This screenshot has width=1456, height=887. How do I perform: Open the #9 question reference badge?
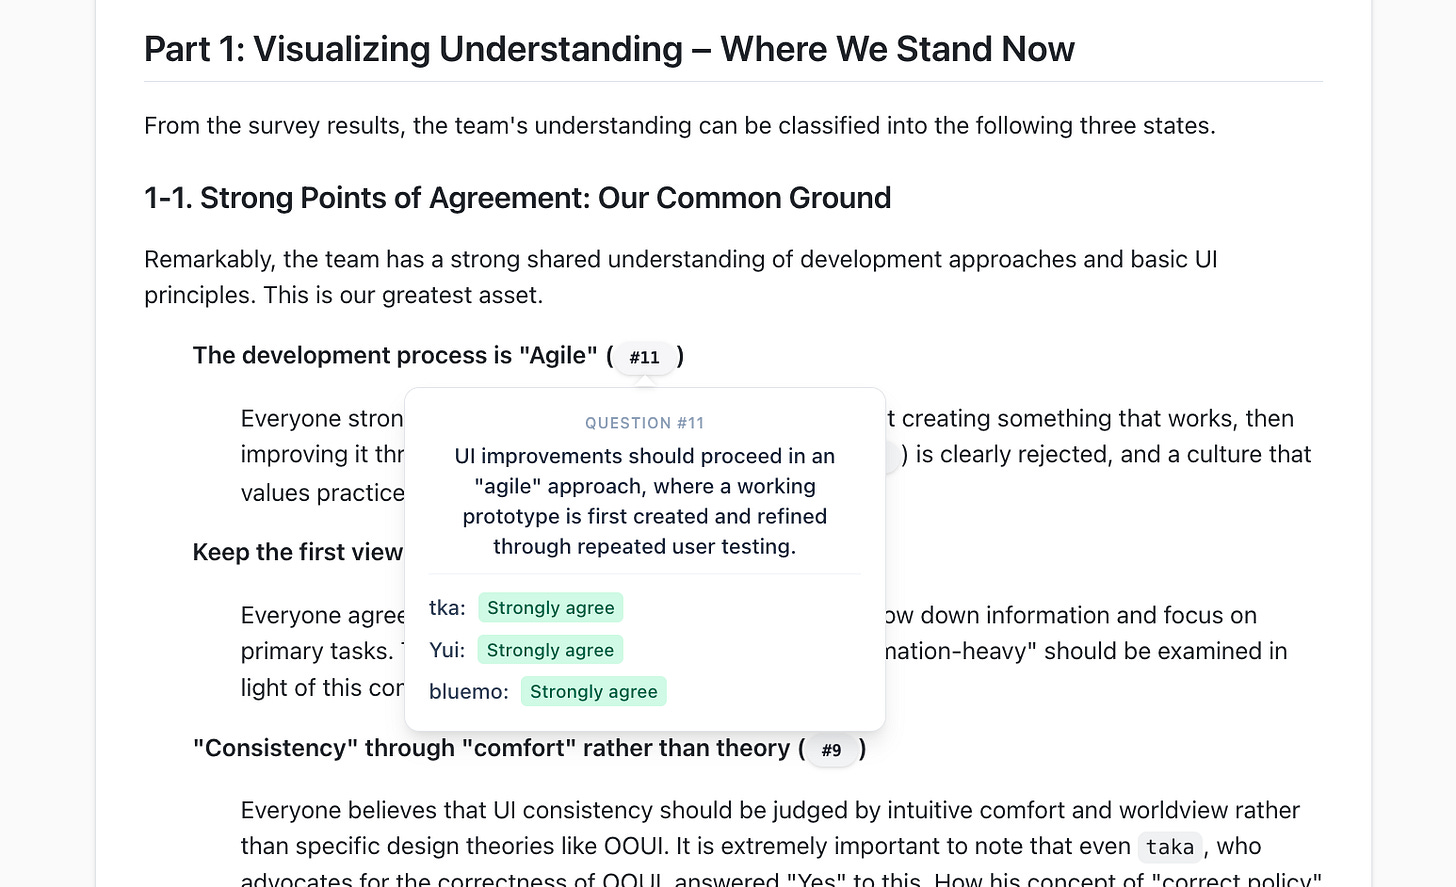[x=832, y=750]
